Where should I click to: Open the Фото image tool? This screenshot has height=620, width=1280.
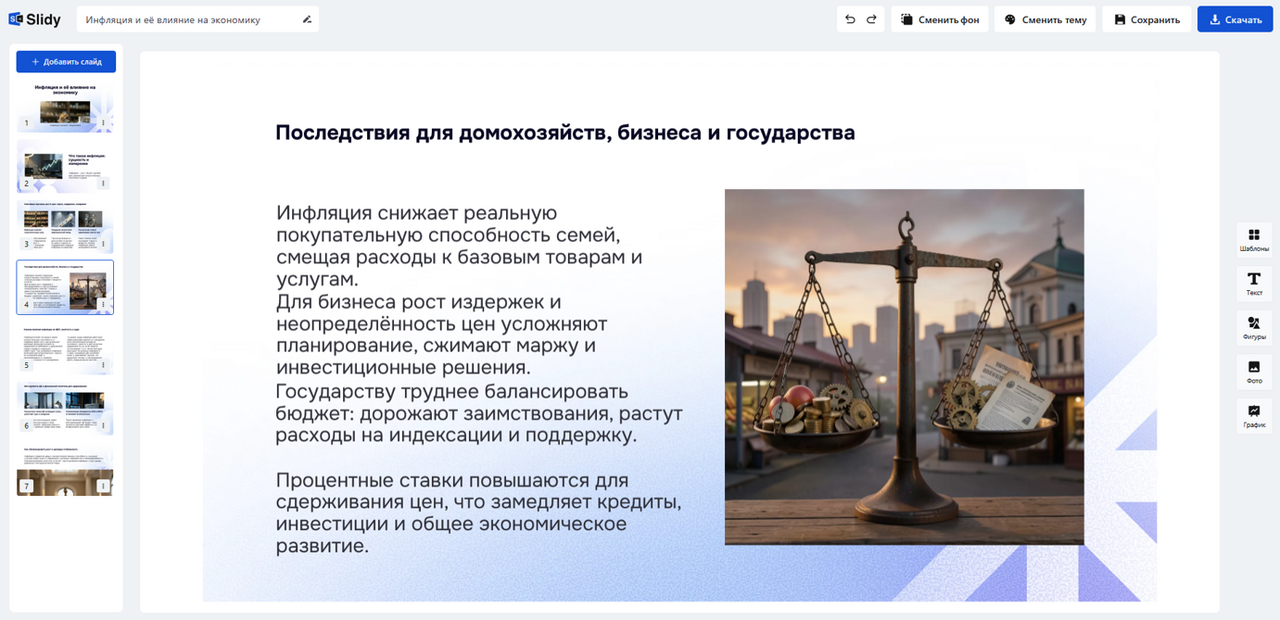point(1254,372)
